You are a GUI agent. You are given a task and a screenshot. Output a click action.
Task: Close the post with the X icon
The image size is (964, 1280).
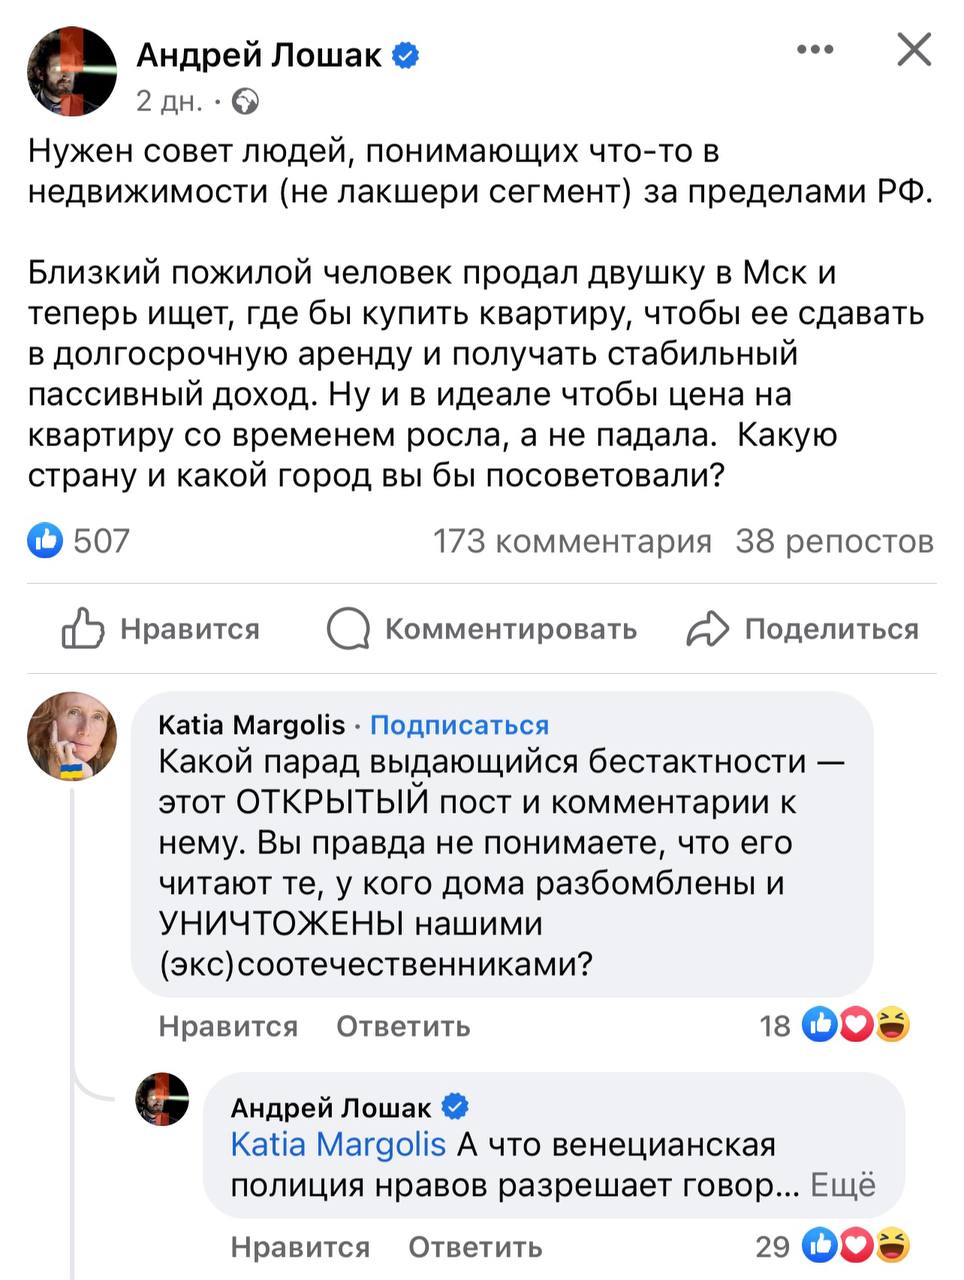(x=913, y=49)
